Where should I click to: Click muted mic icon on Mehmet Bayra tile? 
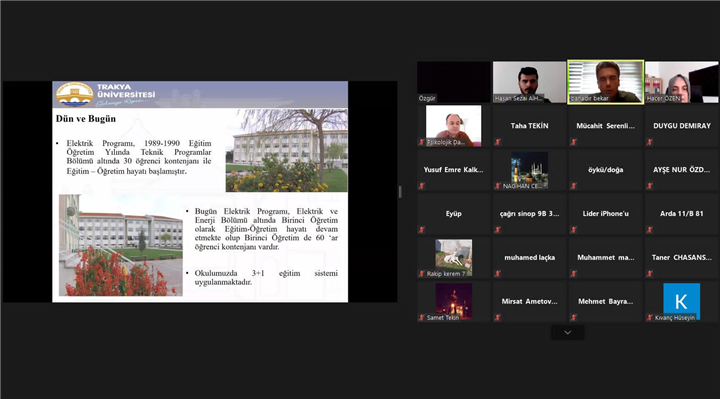[x=574, y=317]
